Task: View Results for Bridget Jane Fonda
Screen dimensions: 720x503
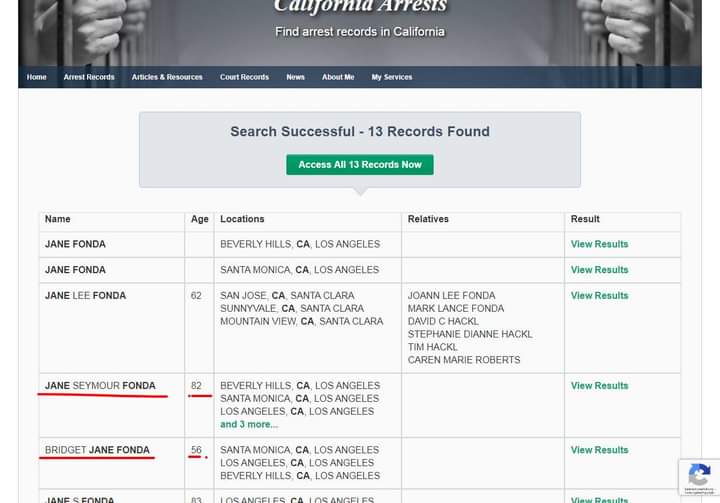Action: point(599,450)
